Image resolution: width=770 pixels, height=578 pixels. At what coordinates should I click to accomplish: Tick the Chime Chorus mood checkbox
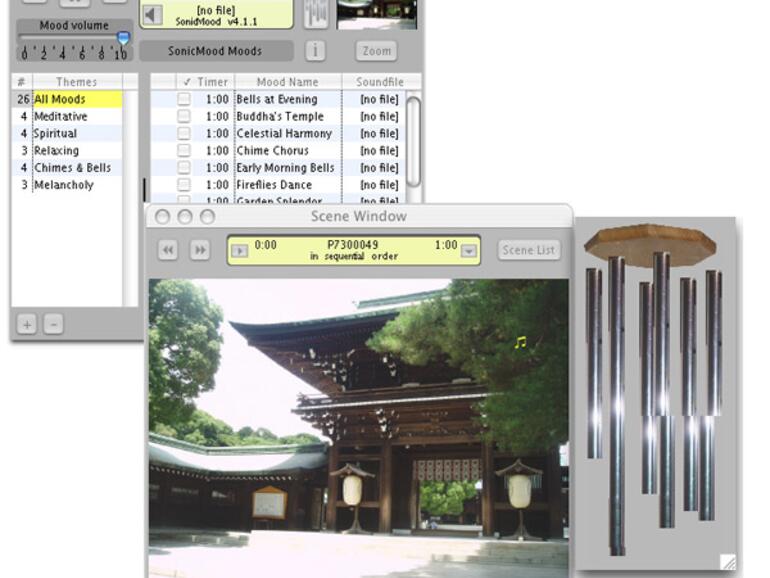coord(184,151)
